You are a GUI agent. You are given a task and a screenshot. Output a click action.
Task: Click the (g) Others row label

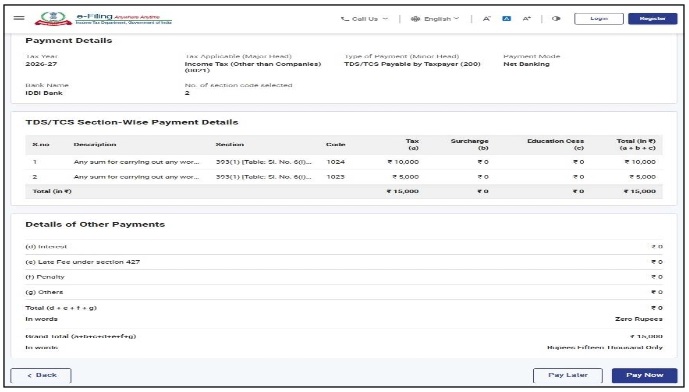pos(44,292)
